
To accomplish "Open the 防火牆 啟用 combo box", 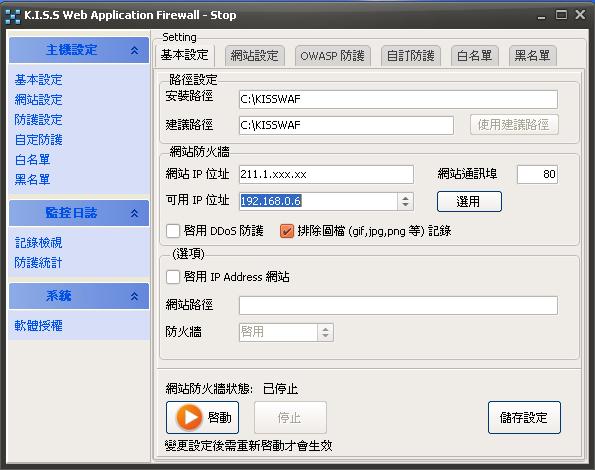I will click(286, 332).
